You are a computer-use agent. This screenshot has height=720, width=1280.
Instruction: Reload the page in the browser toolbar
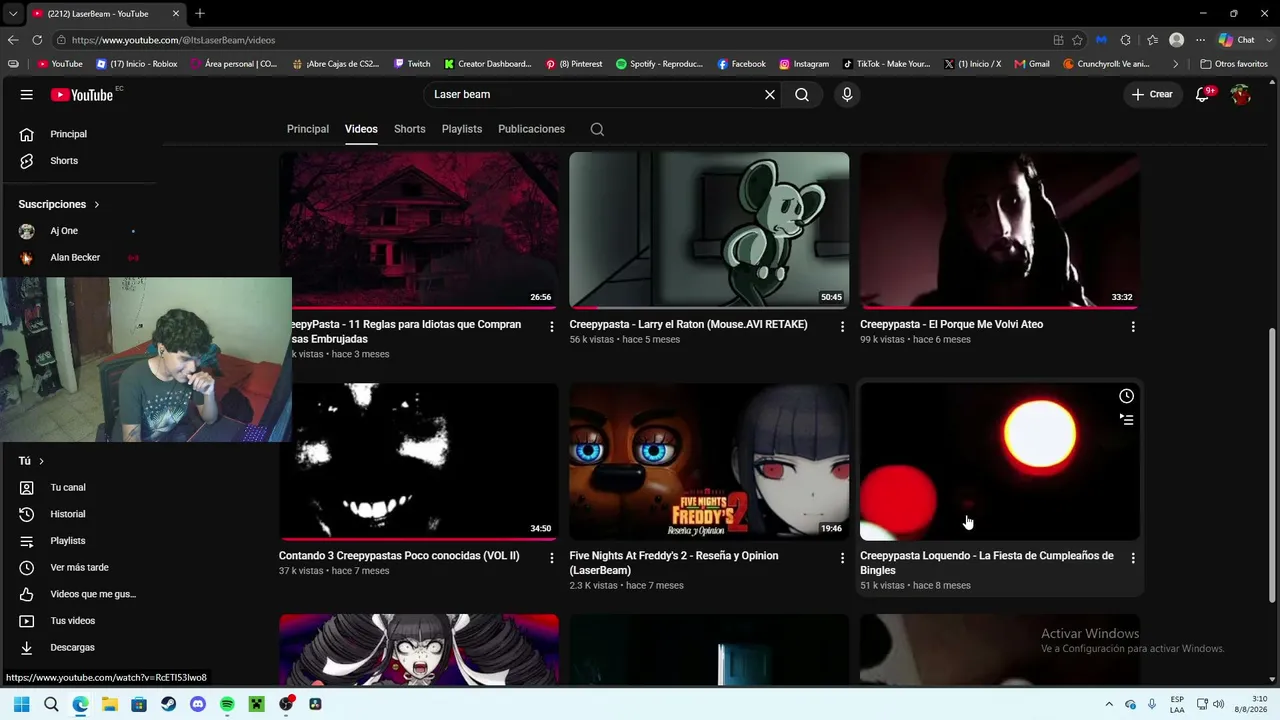[37, 40]
